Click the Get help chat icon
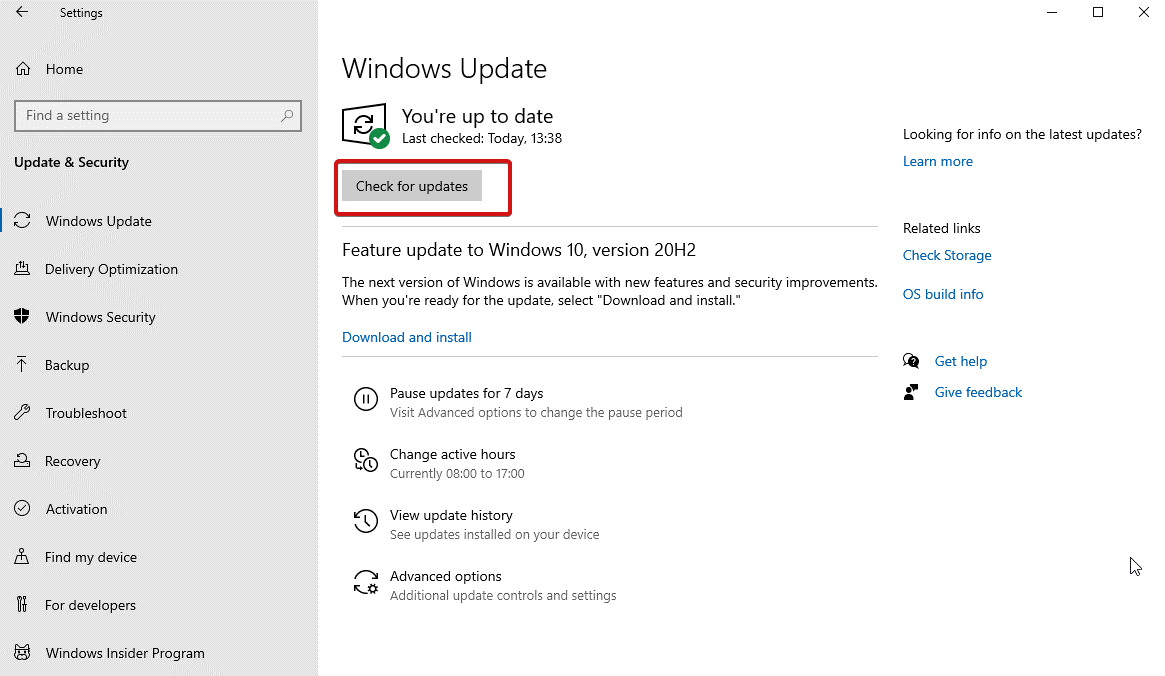The width and height of the screenshot is (1165, 676). click(x=911, y=361)
